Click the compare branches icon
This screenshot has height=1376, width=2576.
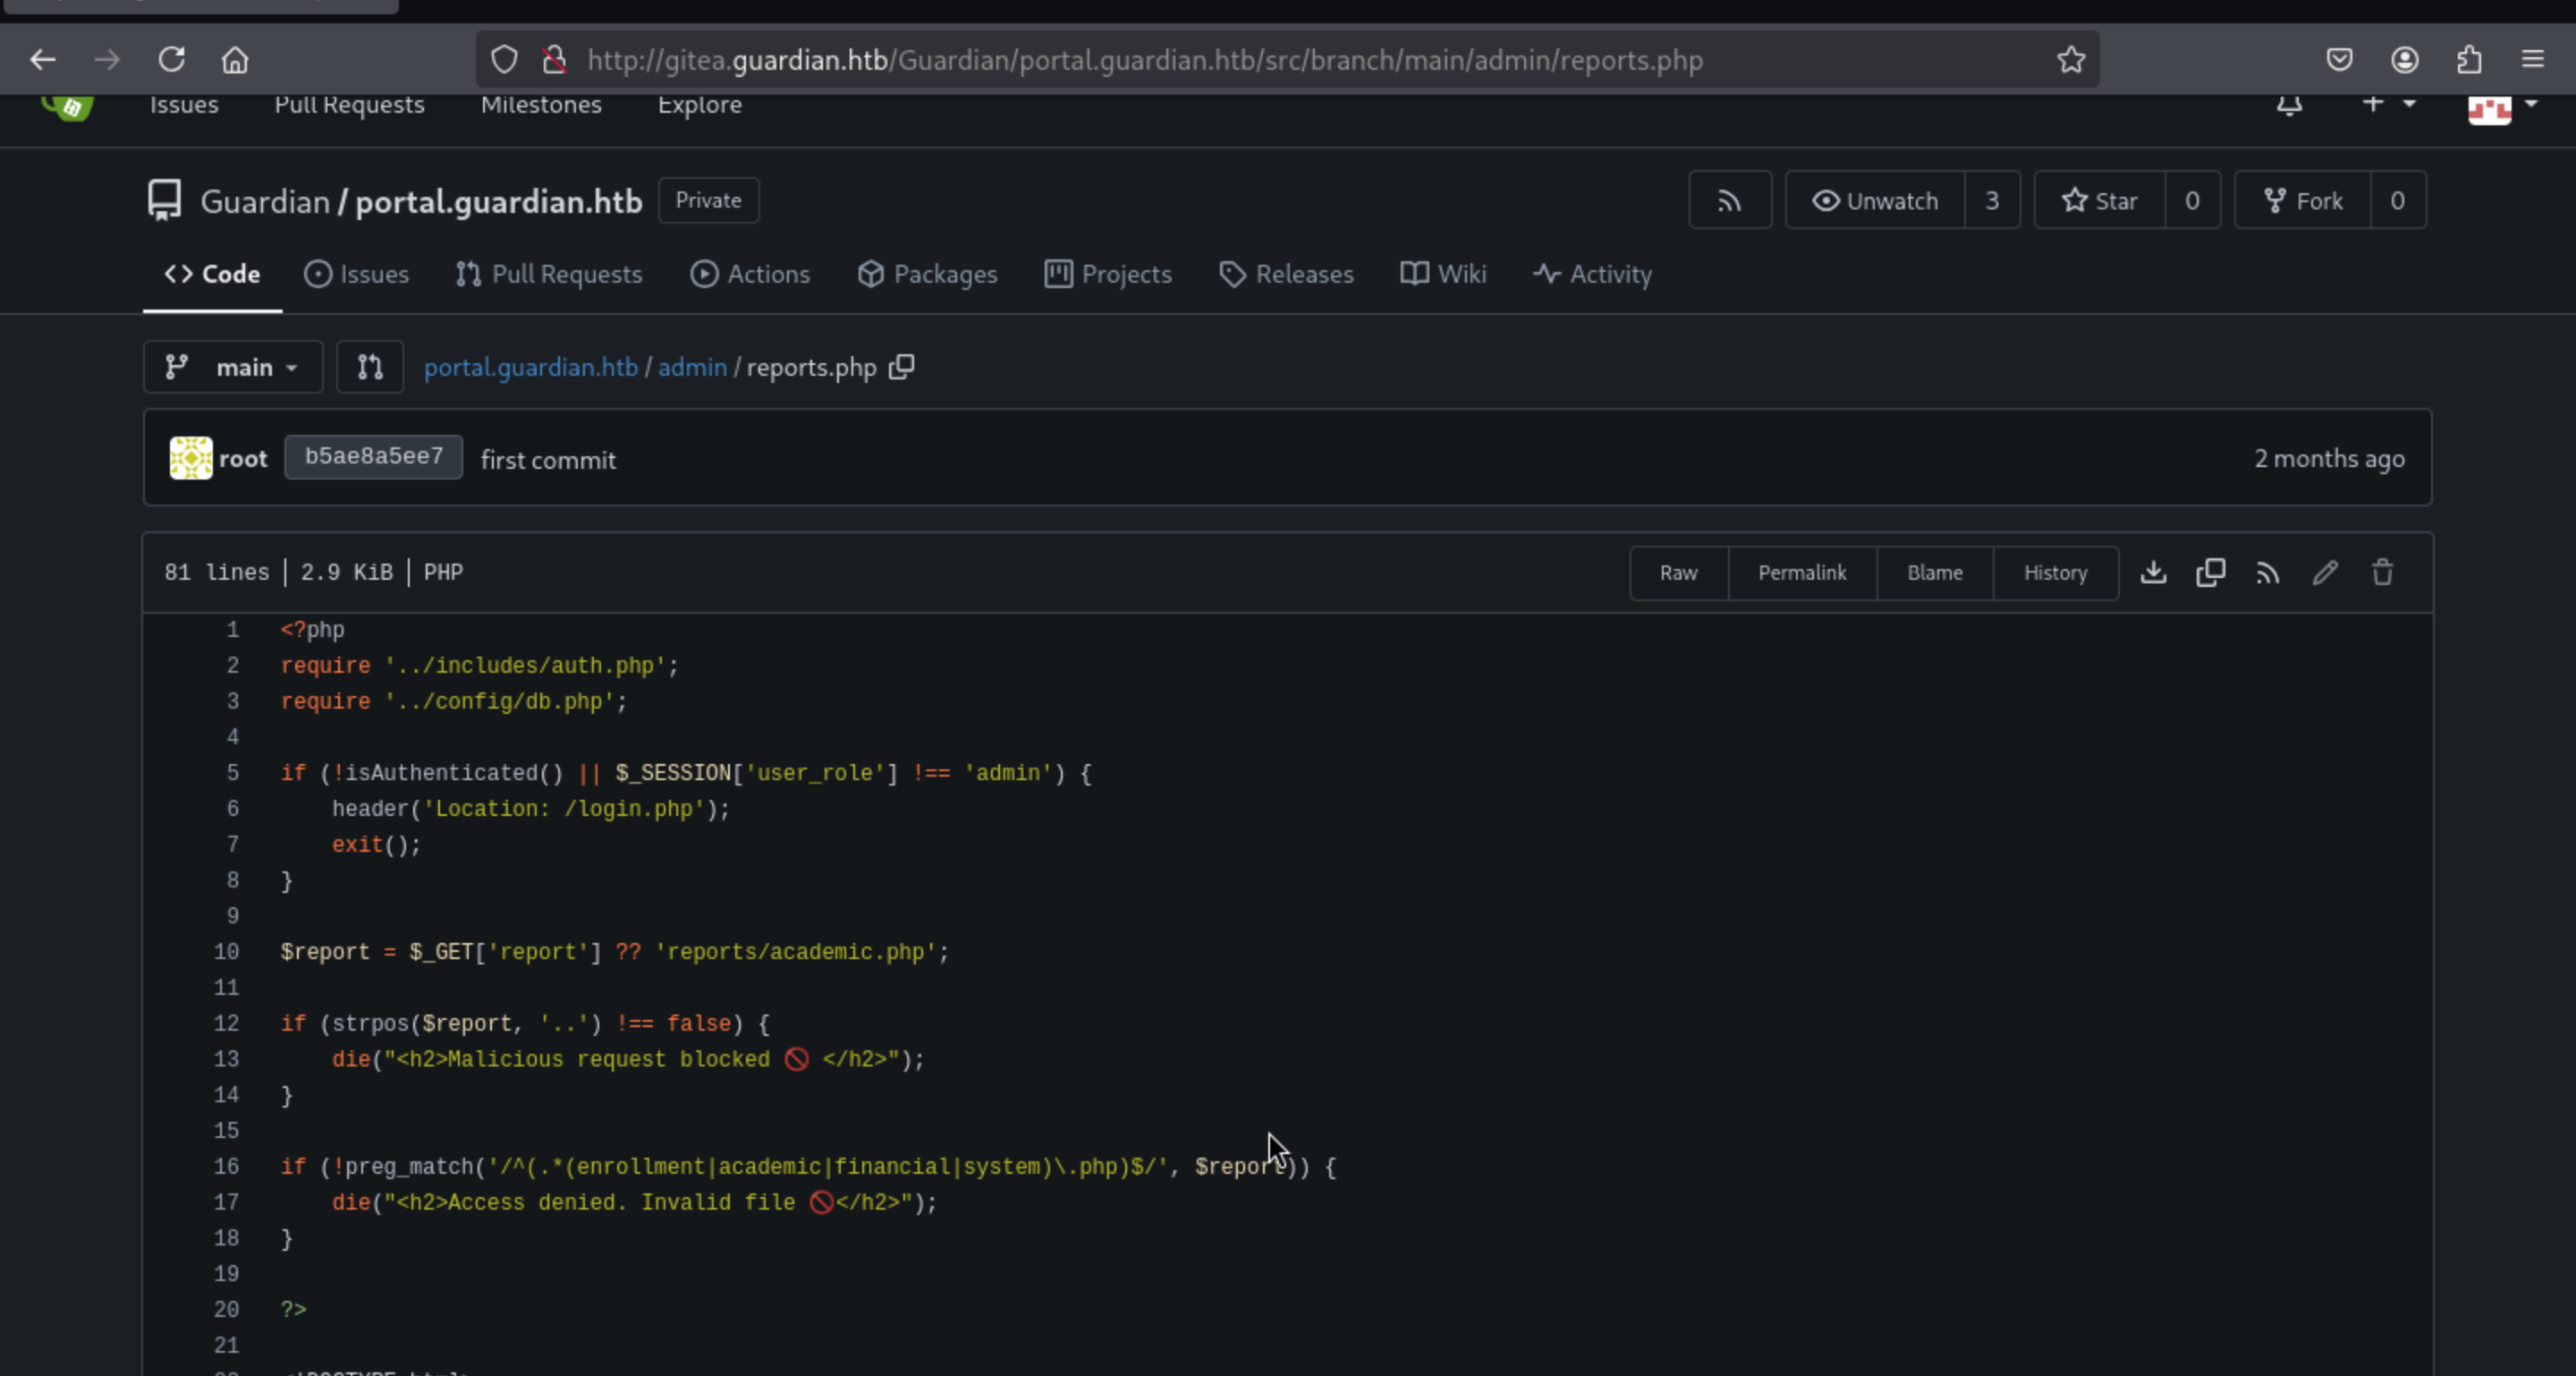click(x=370, y=367)
